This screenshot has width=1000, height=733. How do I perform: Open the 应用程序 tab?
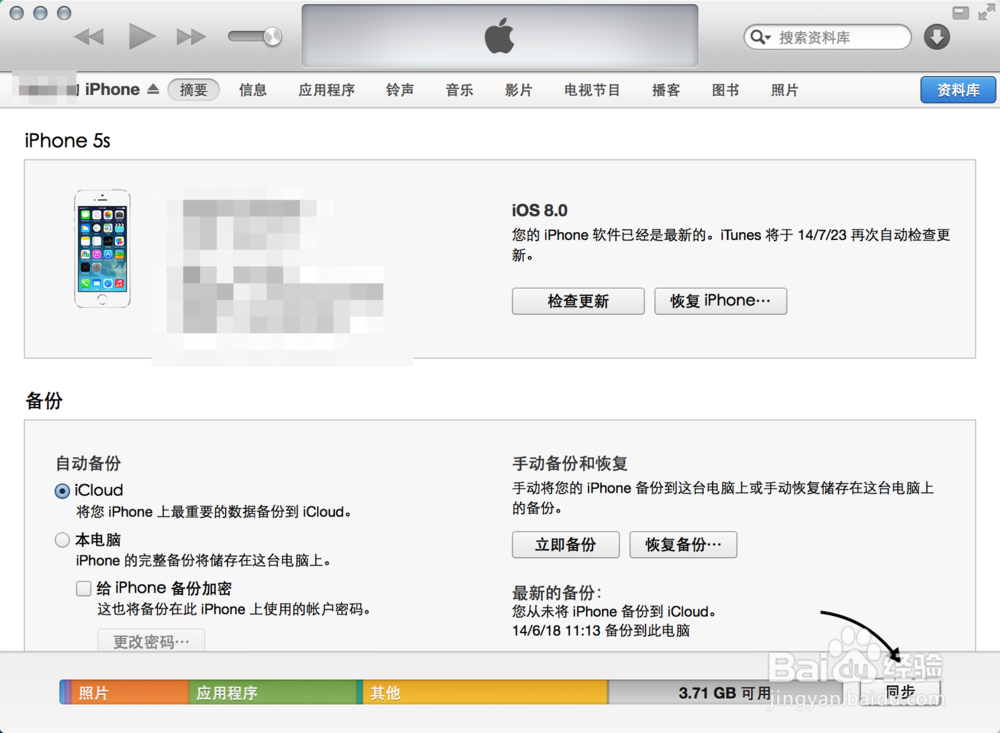[x=327, y=90]
